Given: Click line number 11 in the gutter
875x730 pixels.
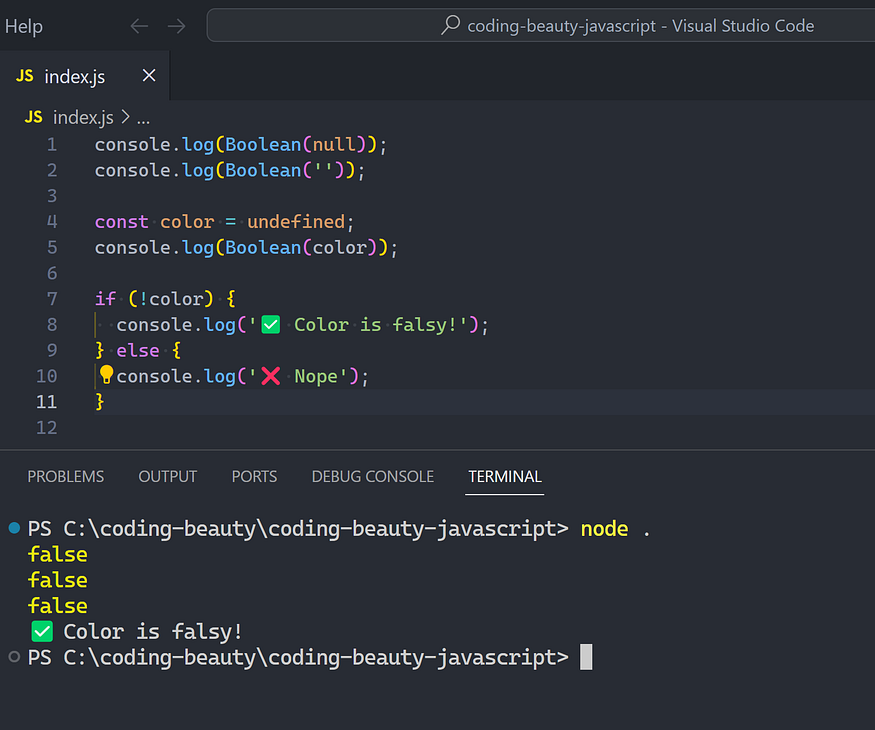Looking at the screenshot, I should (47, 402).
